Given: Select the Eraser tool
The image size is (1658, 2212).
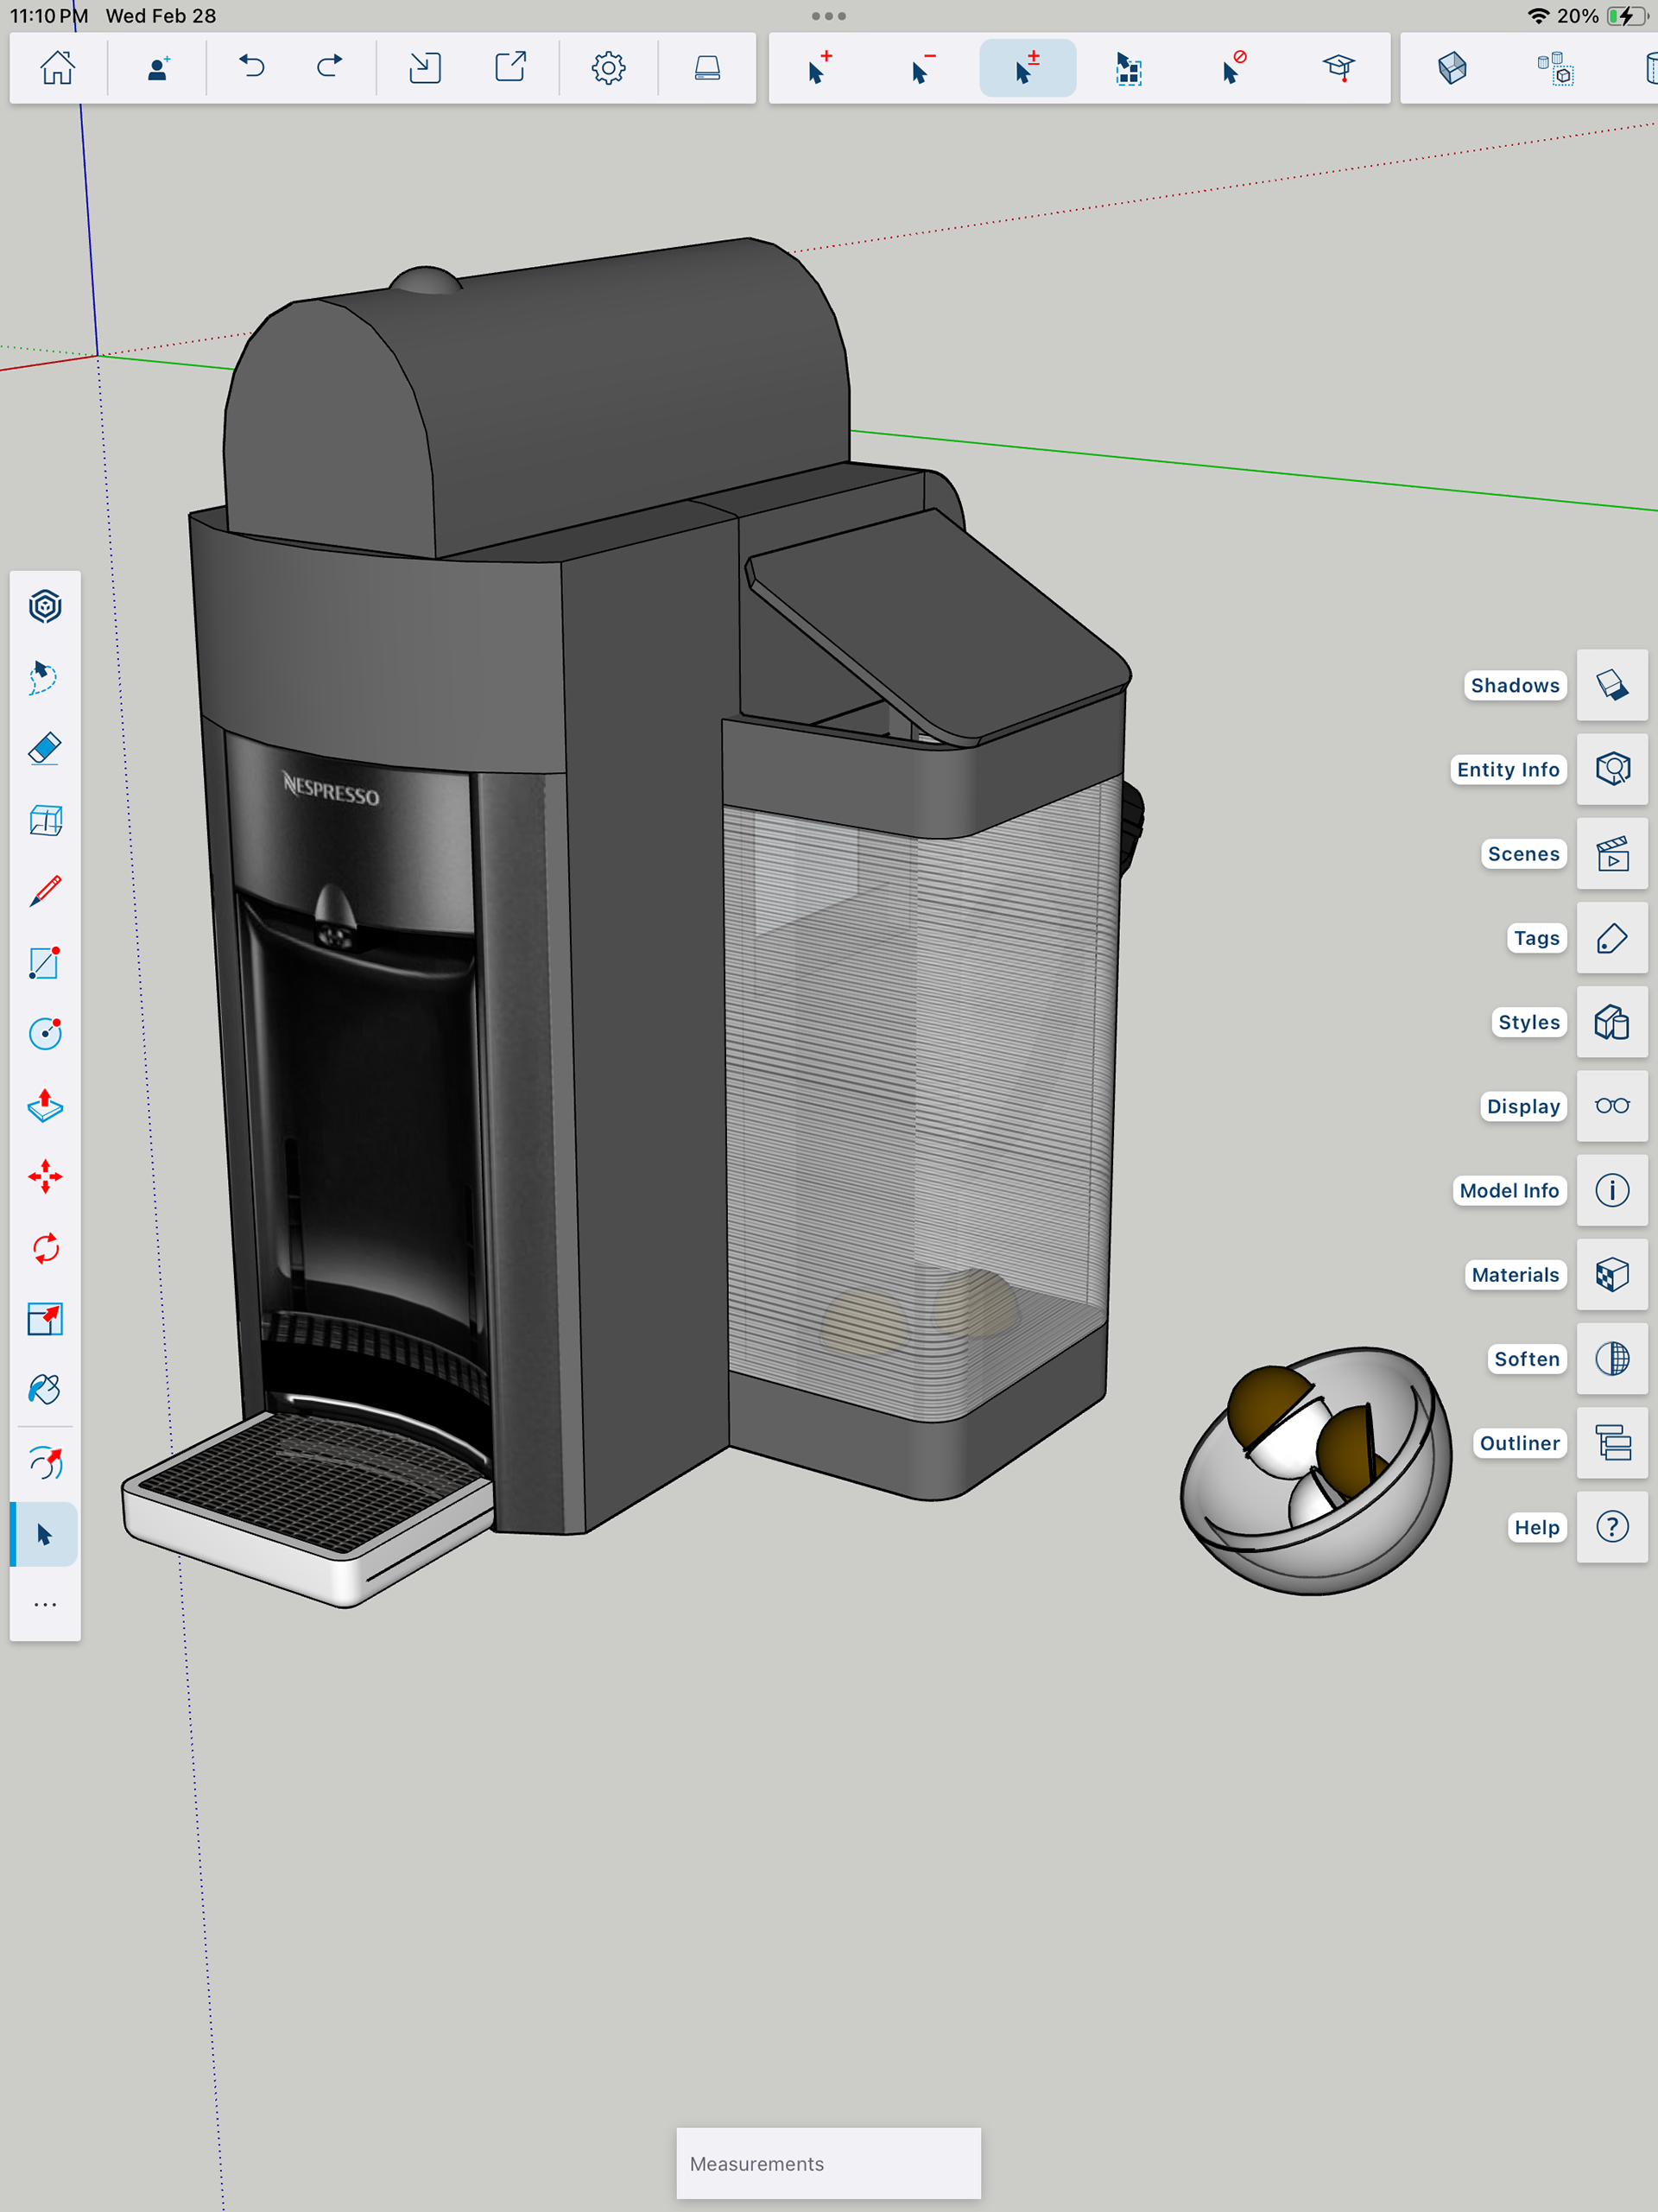Looking at the screenshot, I should tap(45, 749).
